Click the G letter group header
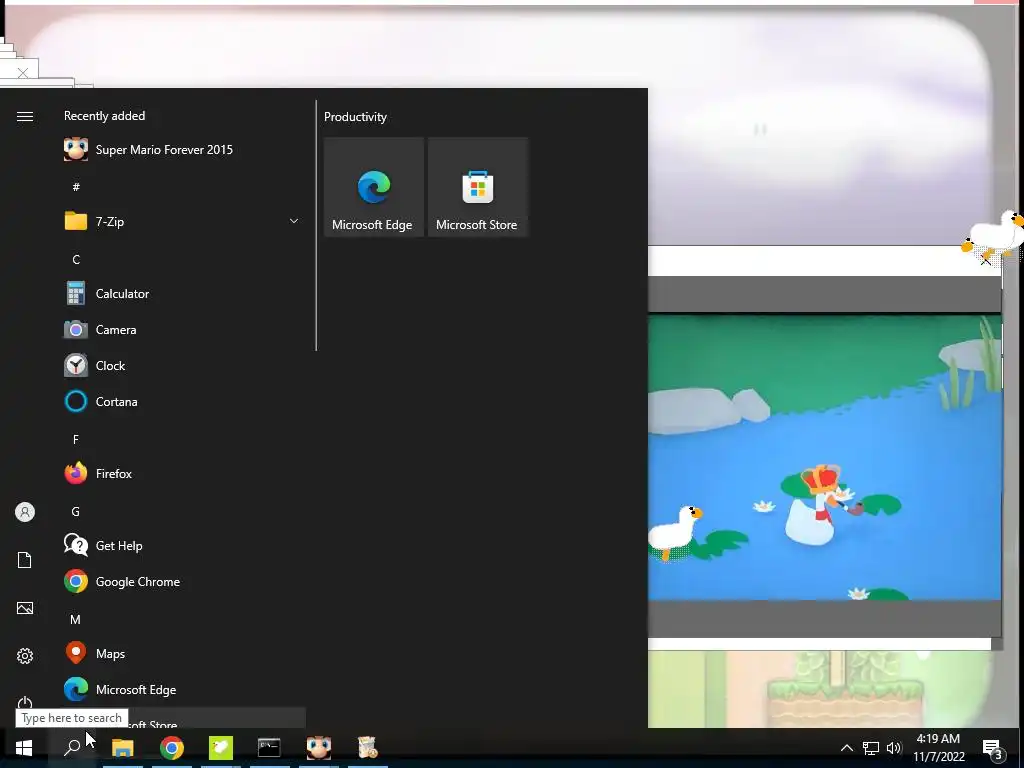Viewport: 1024px width, 768px height. tap(76, 511)
